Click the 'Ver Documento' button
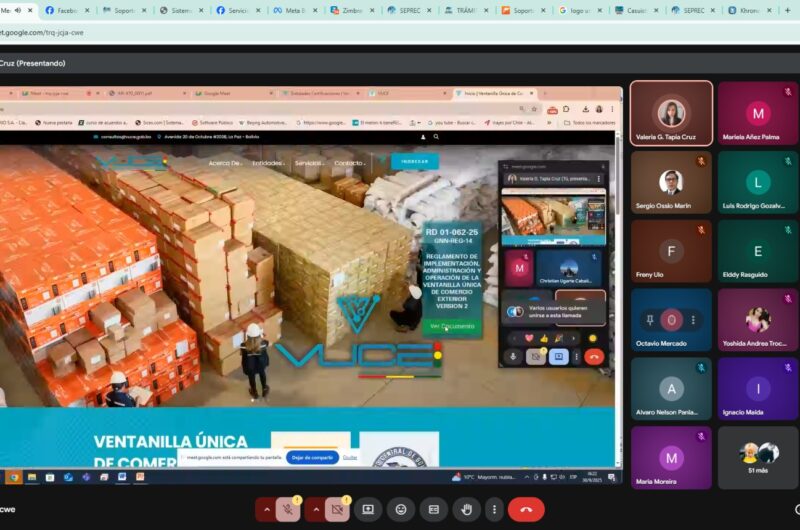Viewport: 800px width, 530px height. tap(452, 326)
